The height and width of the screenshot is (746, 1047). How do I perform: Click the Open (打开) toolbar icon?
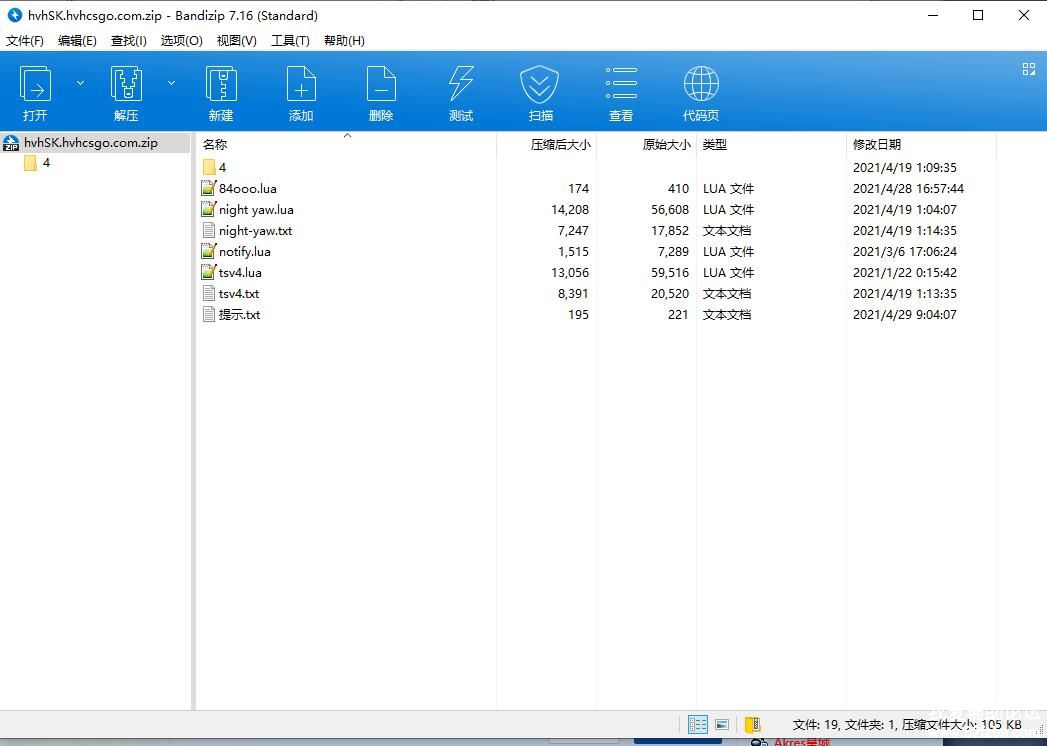[x=35, y=83]
